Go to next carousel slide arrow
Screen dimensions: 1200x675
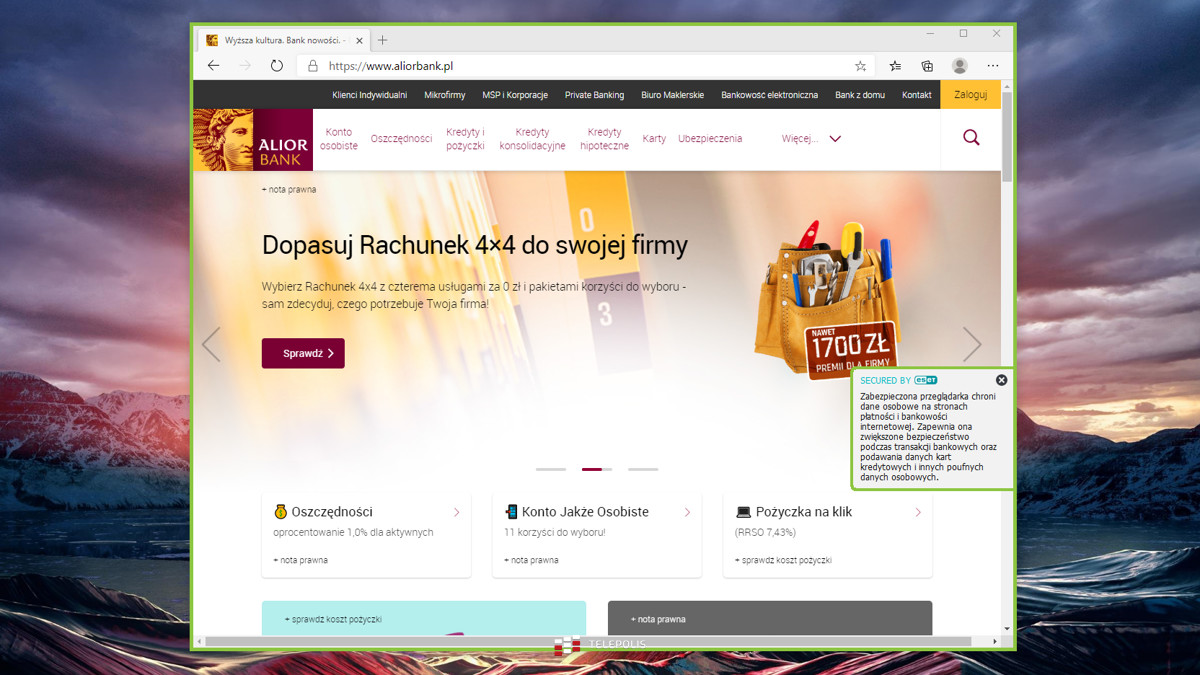(x=972, y=344)
